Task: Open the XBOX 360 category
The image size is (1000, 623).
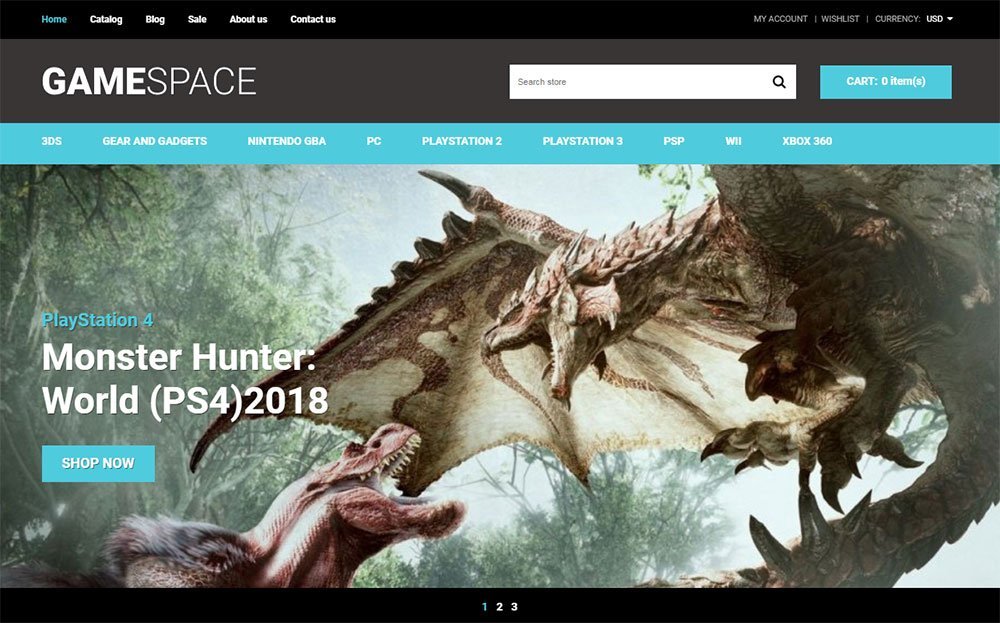Action: [807, 141]
